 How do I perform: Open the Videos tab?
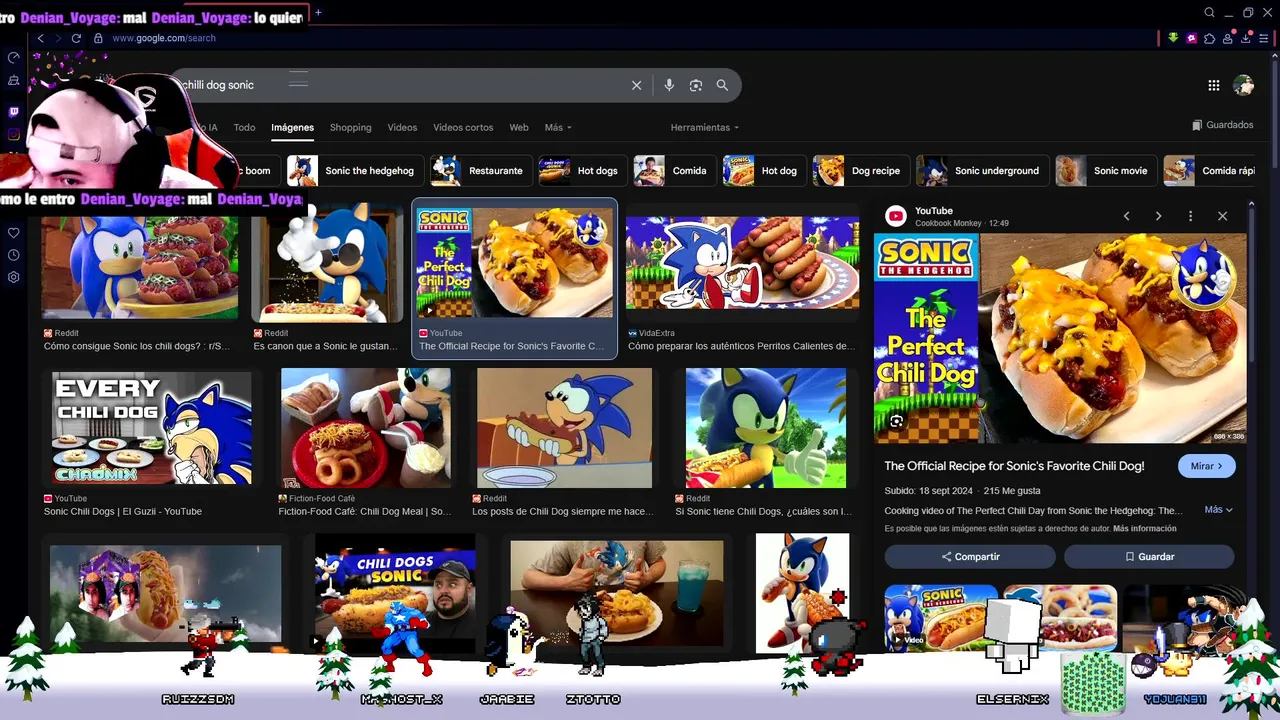402,127
